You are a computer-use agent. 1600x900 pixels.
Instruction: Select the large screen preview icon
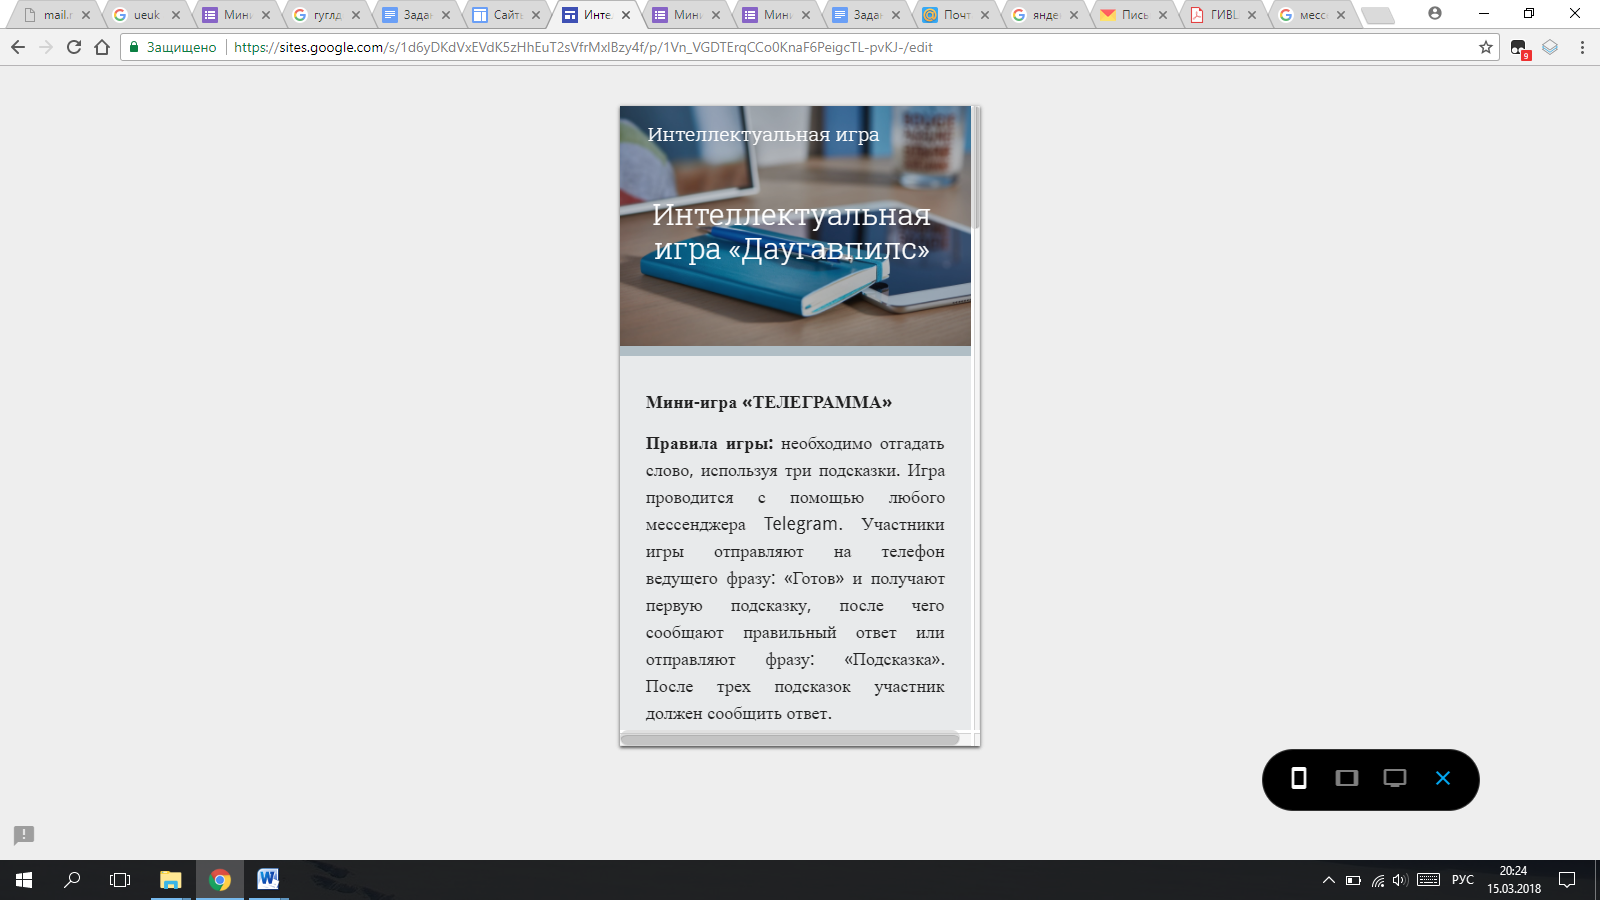1394,778
